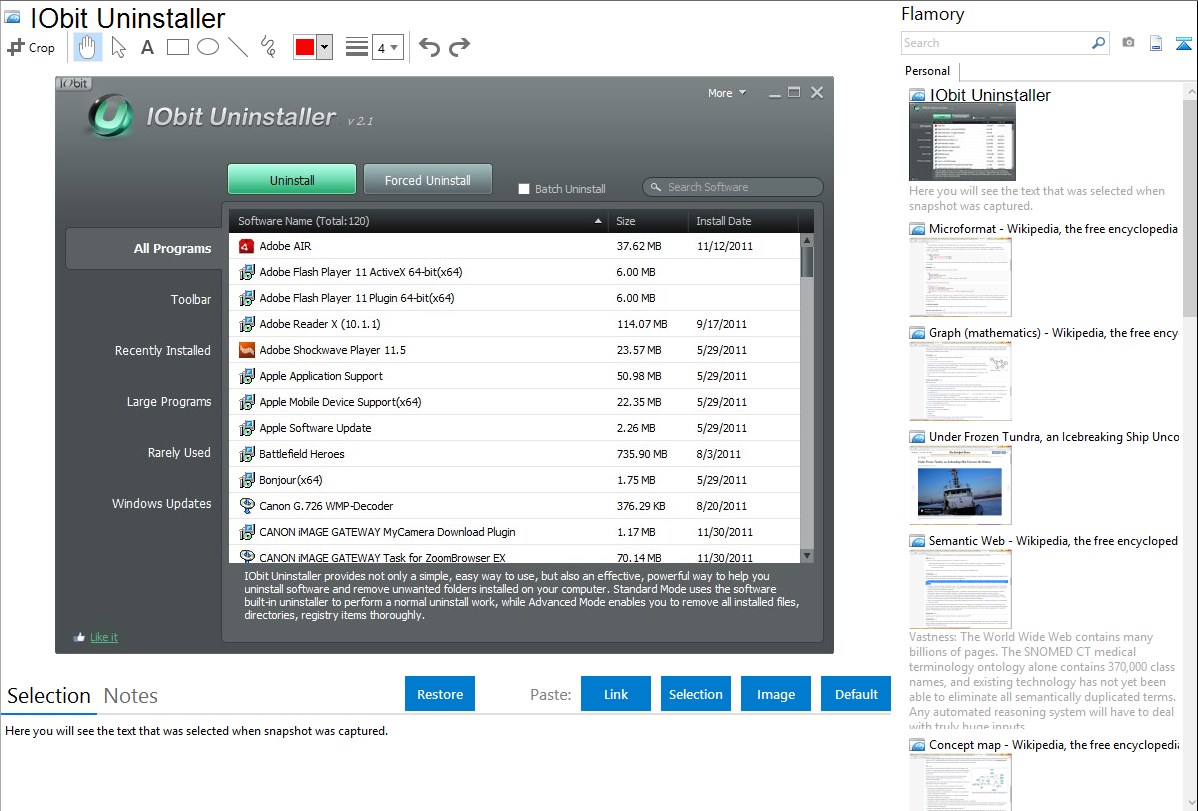
Task: Pick the rectangle drawing tool
Action: [x=177, y=47]
